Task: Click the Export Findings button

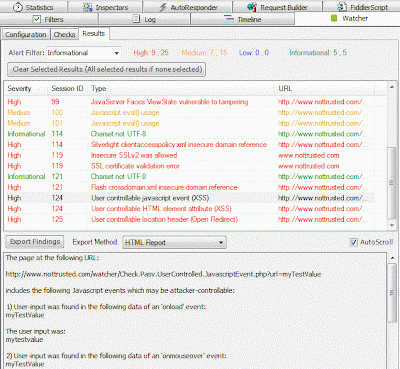Action: tap(35, 242)
